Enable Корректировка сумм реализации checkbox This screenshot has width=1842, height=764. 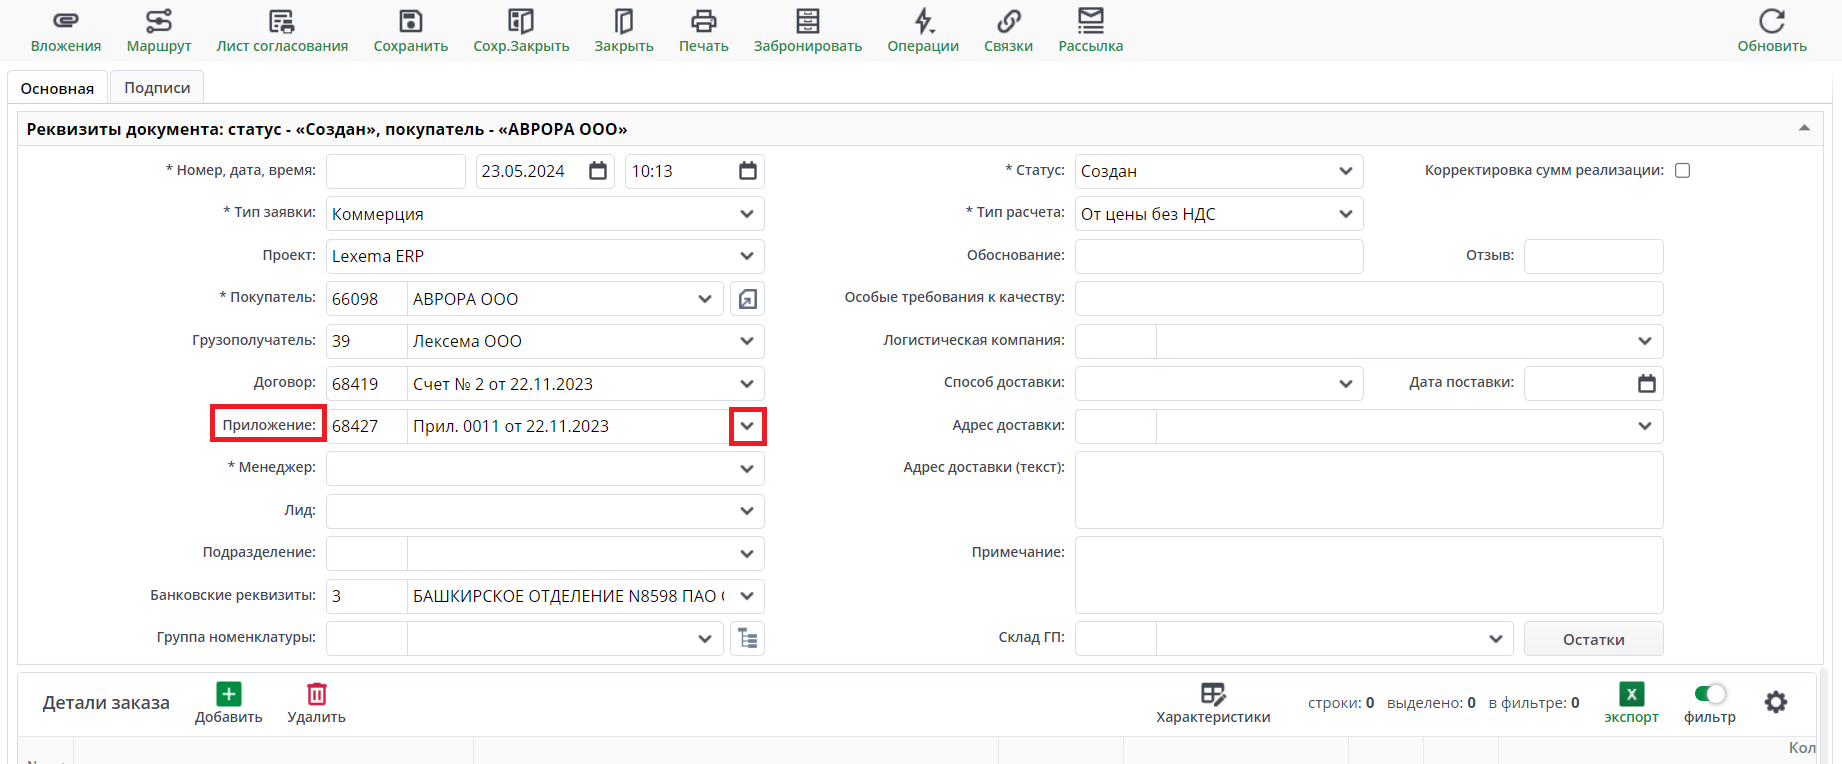coord(1683,171)
